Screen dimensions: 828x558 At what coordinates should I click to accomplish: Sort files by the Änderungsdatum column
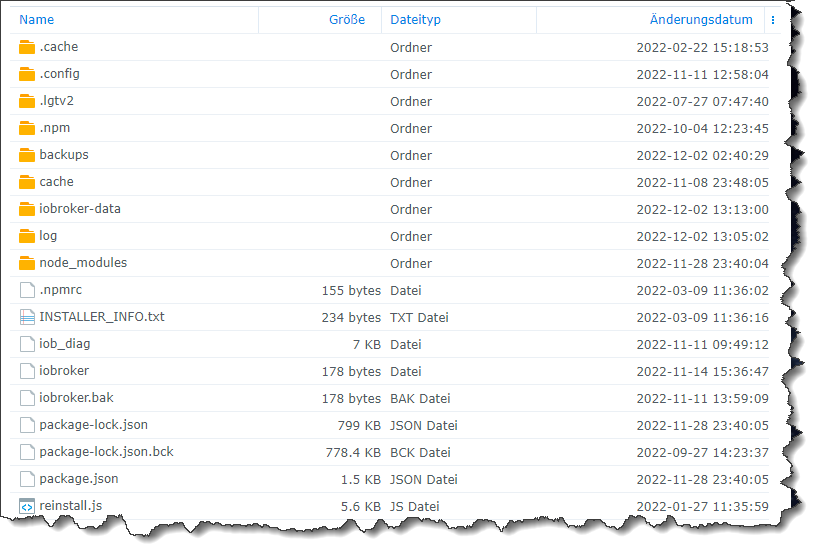point(701,20)
